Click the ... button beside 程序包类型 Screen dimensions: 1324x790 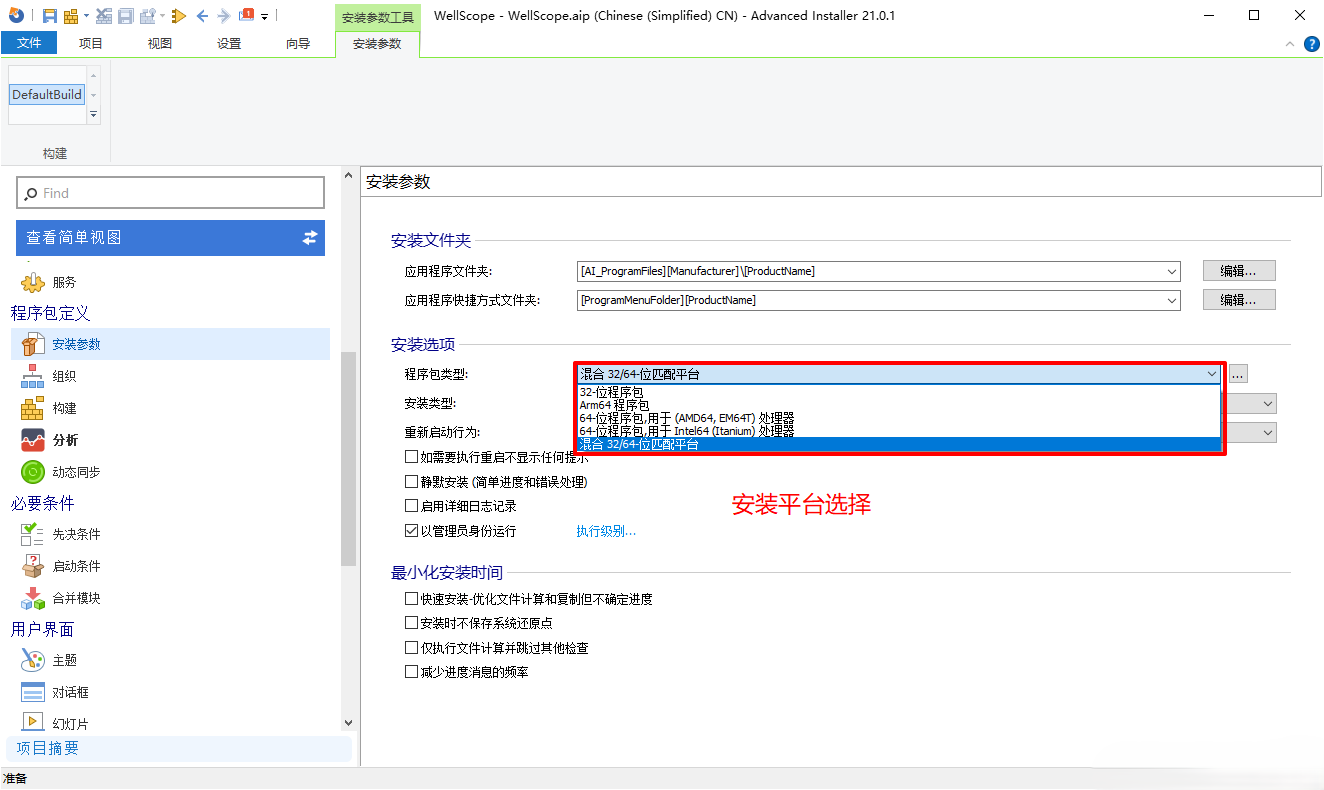point(1238,374)
